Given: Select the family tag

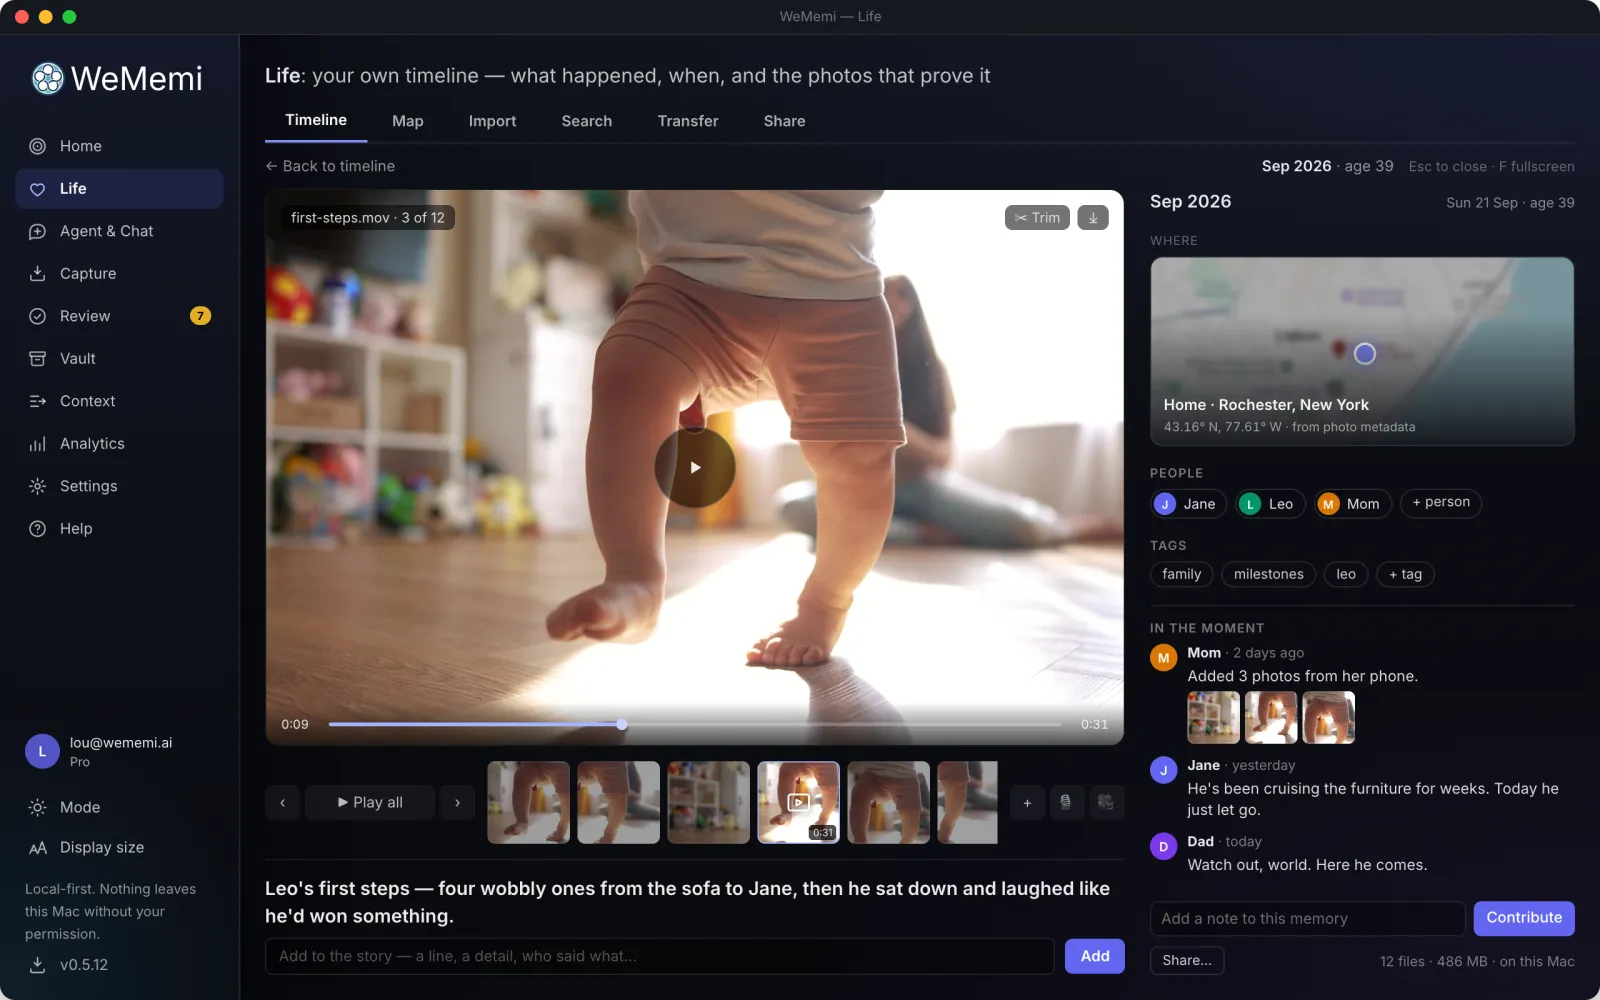Looking at the screenshot, I should pos(1182,575).
